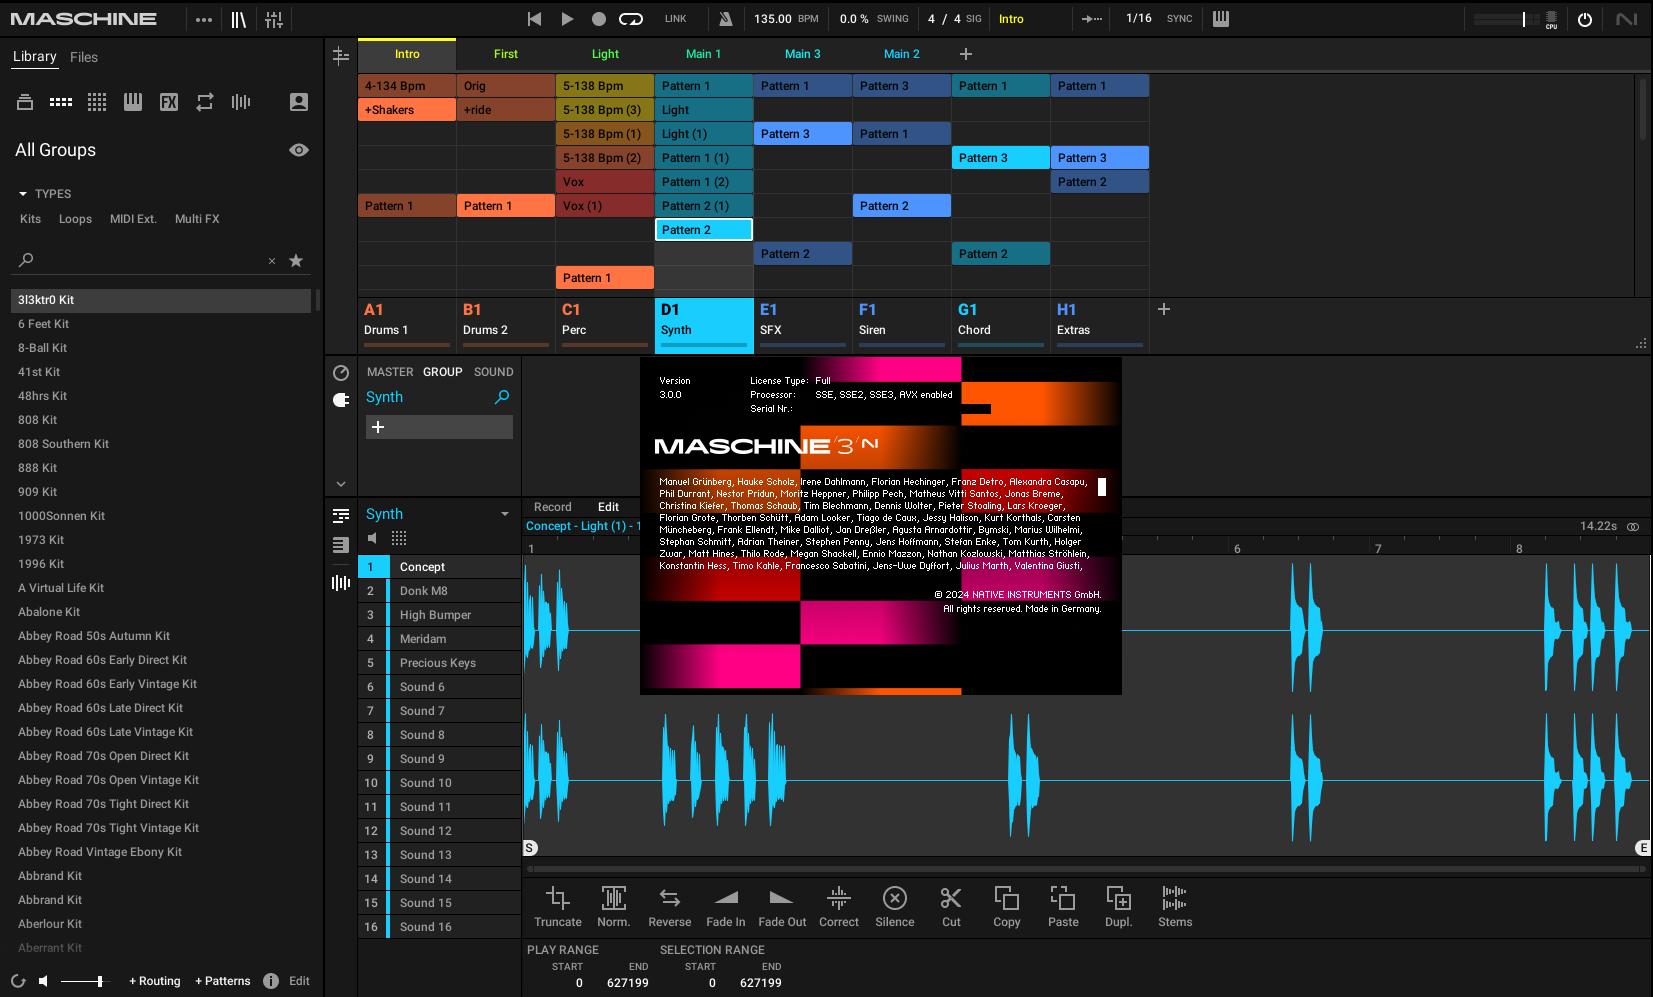Screen dimensions: 1653x997
Task: Select the FX effects browser icon
Action: pos(169,102)
